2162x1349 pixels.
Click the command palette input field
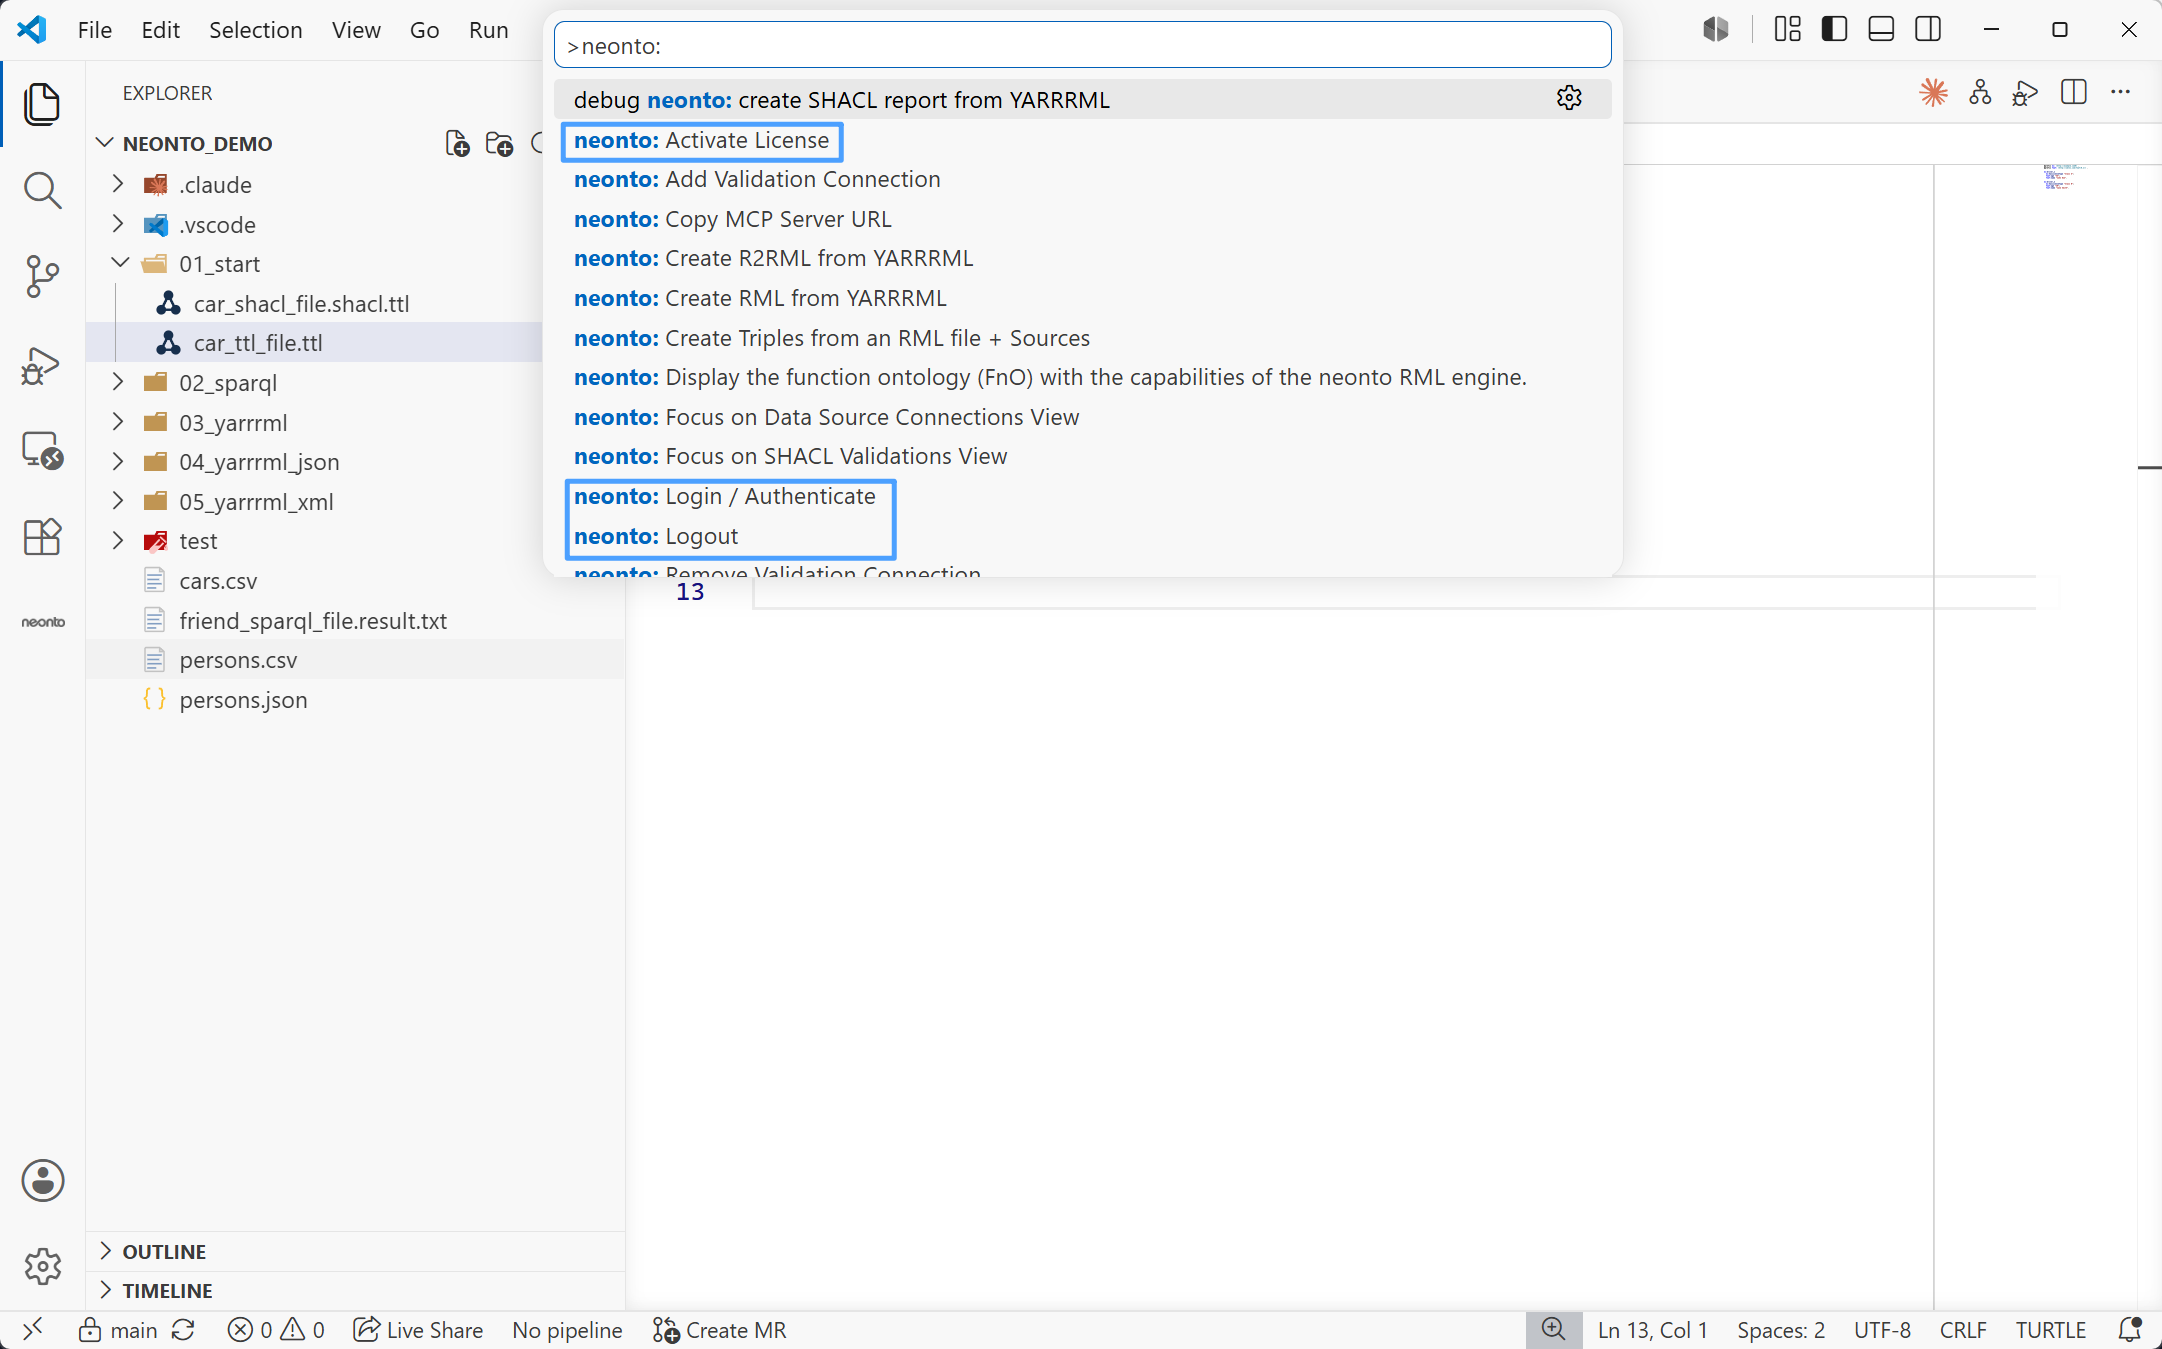click(x=1083, y=46)
